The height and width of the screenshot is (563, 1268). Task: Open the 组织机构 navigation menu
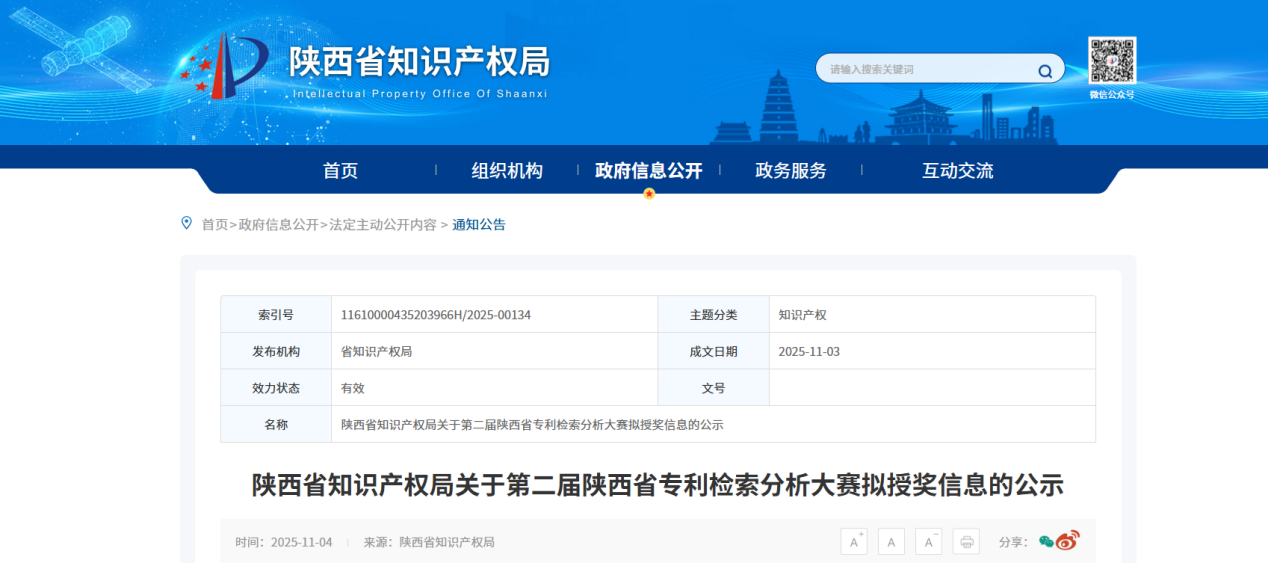pyautogui.click(x=507, y=171)
